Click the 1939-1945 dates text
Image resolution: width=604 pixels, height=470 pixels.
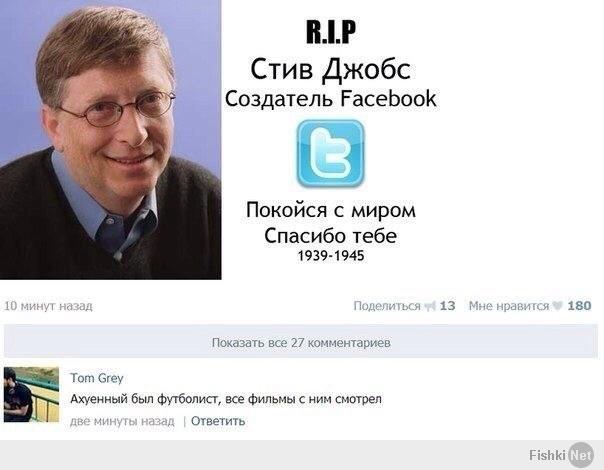pyautogui.click(x=331, y=256)
